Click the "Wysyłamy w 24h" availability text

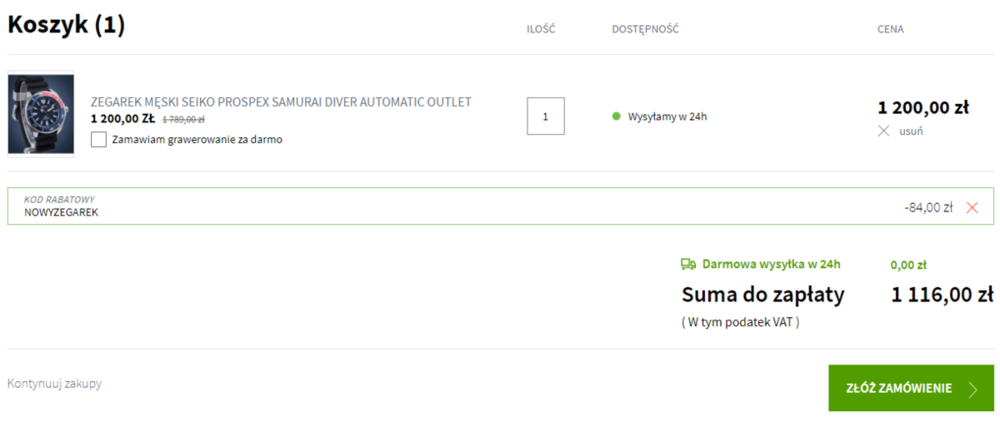click(667, 116)
